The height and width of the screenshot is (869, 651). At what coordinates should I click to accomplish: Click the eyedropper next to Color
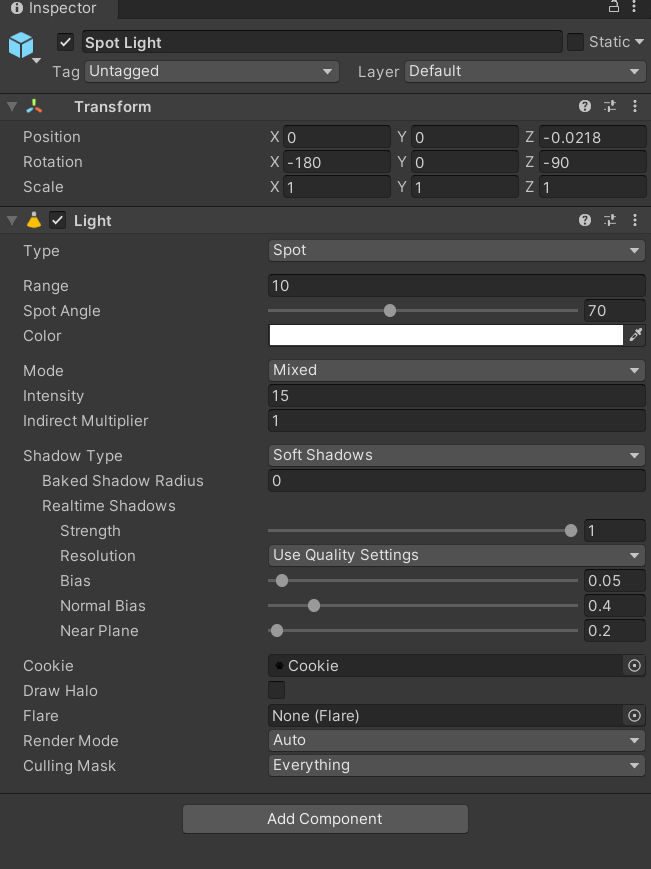tap(635, 336)
